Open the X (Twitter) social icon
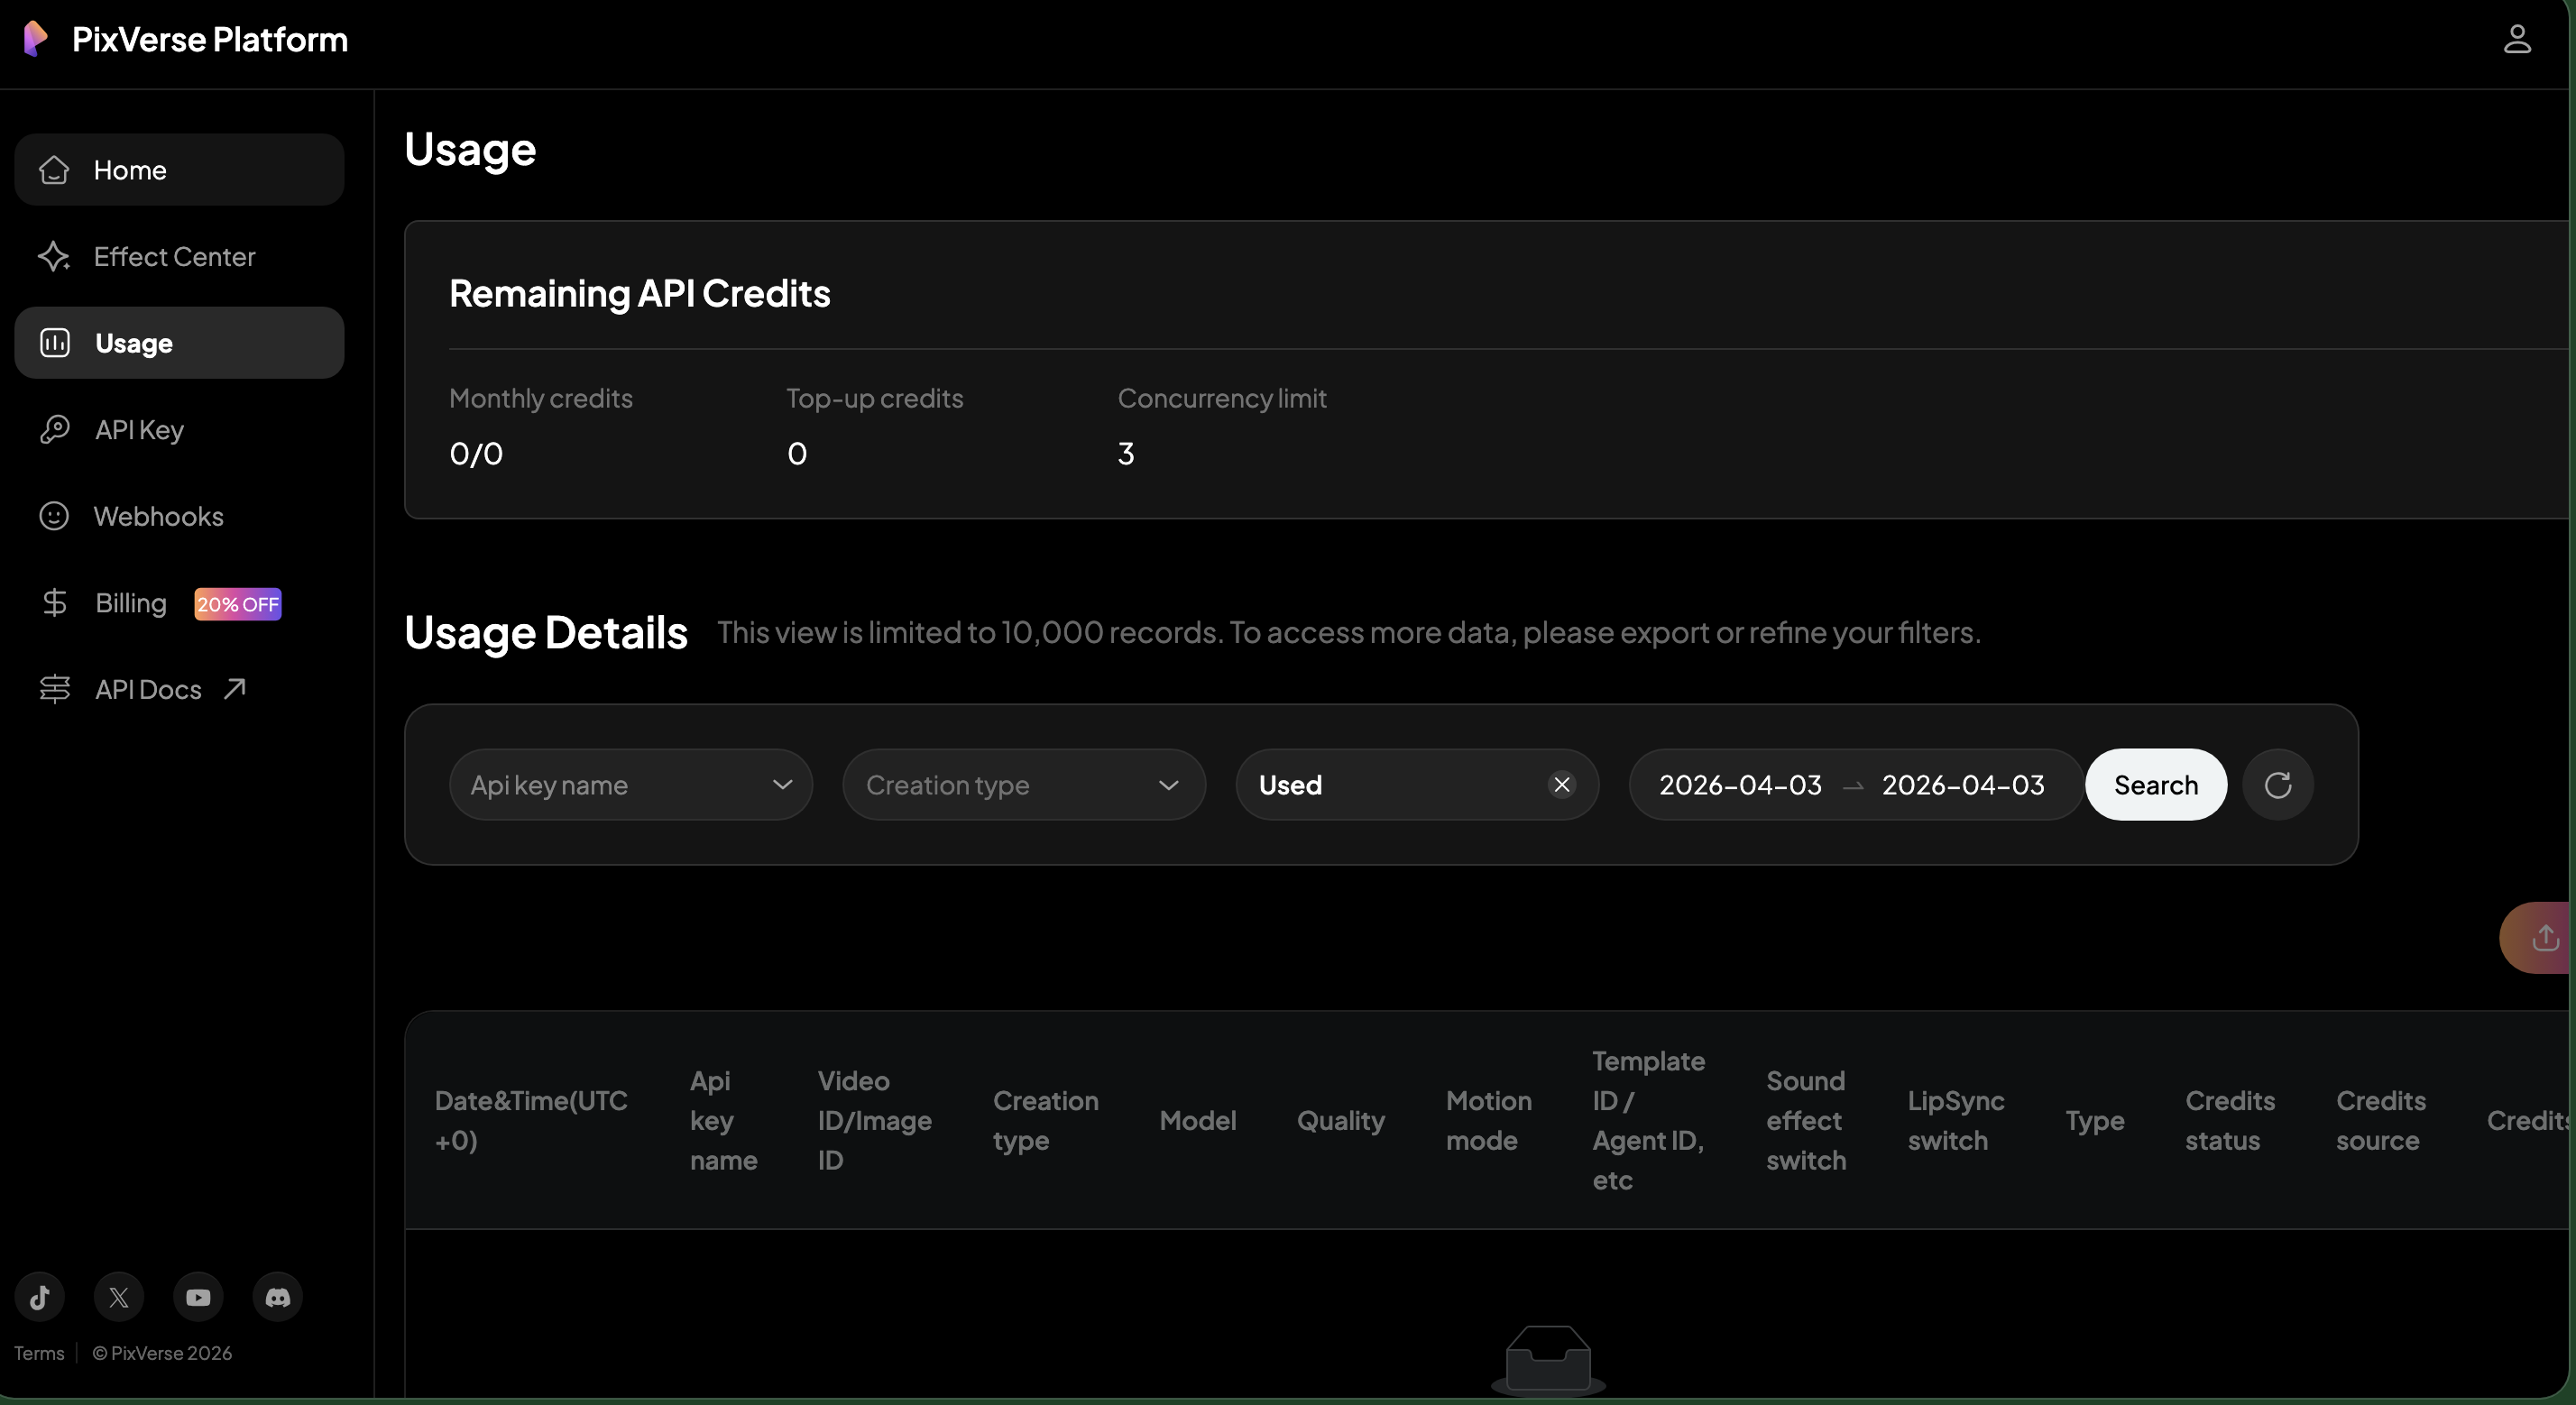Viewport: 2576px width, 1405px height. pos(119,1297)
